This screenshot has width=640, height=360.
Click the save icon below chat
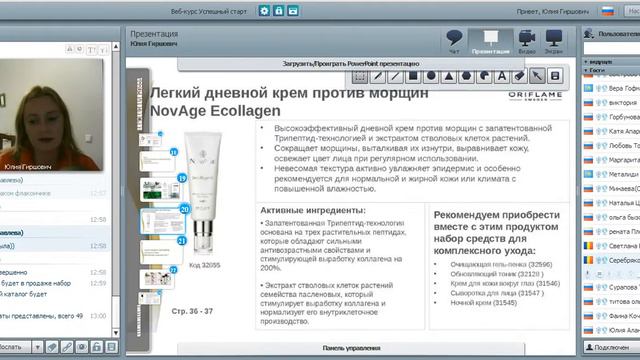(111, 347)
